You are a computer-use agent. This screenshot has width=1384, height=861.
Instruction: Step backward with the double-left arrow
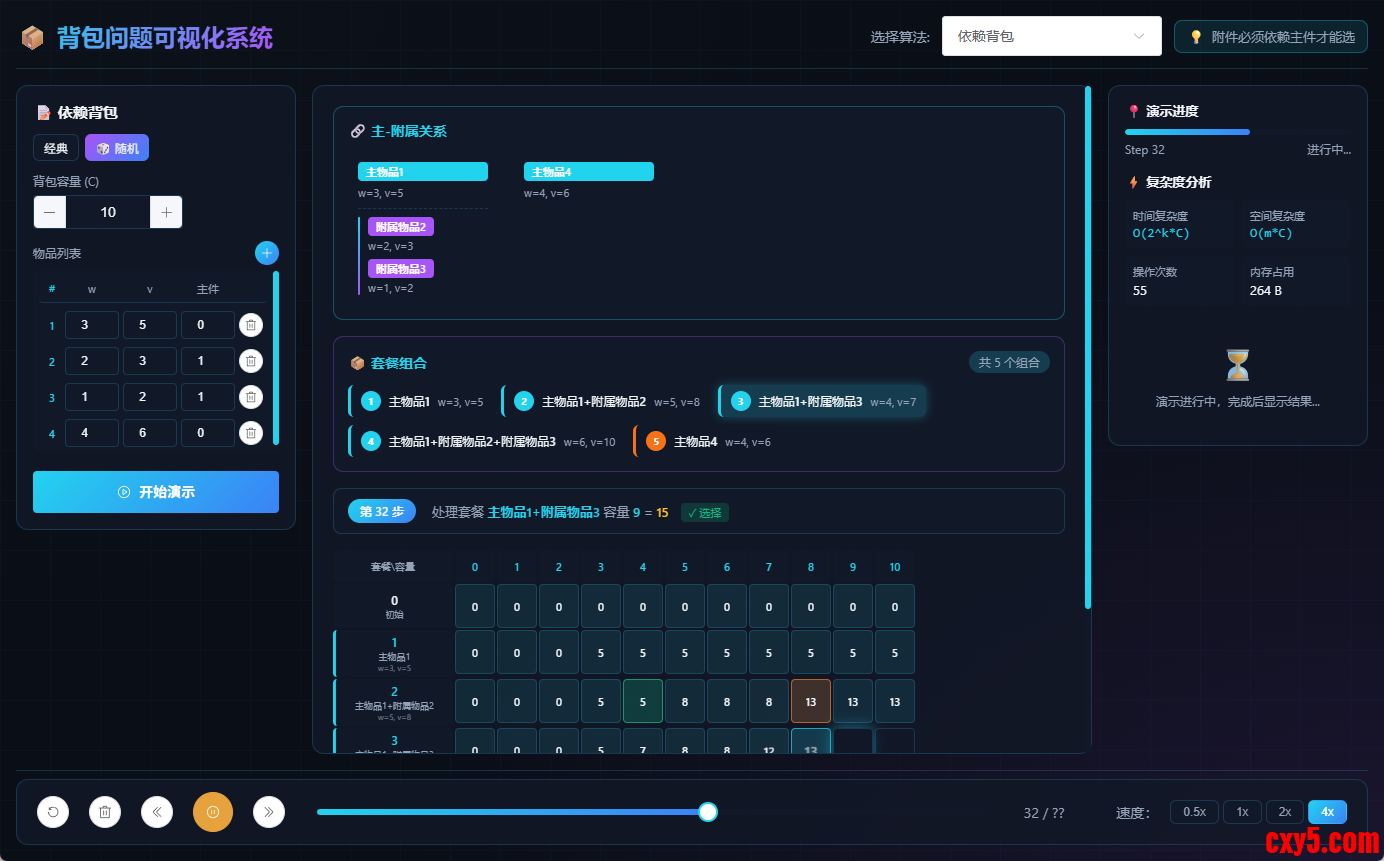(x=157, y=812)
